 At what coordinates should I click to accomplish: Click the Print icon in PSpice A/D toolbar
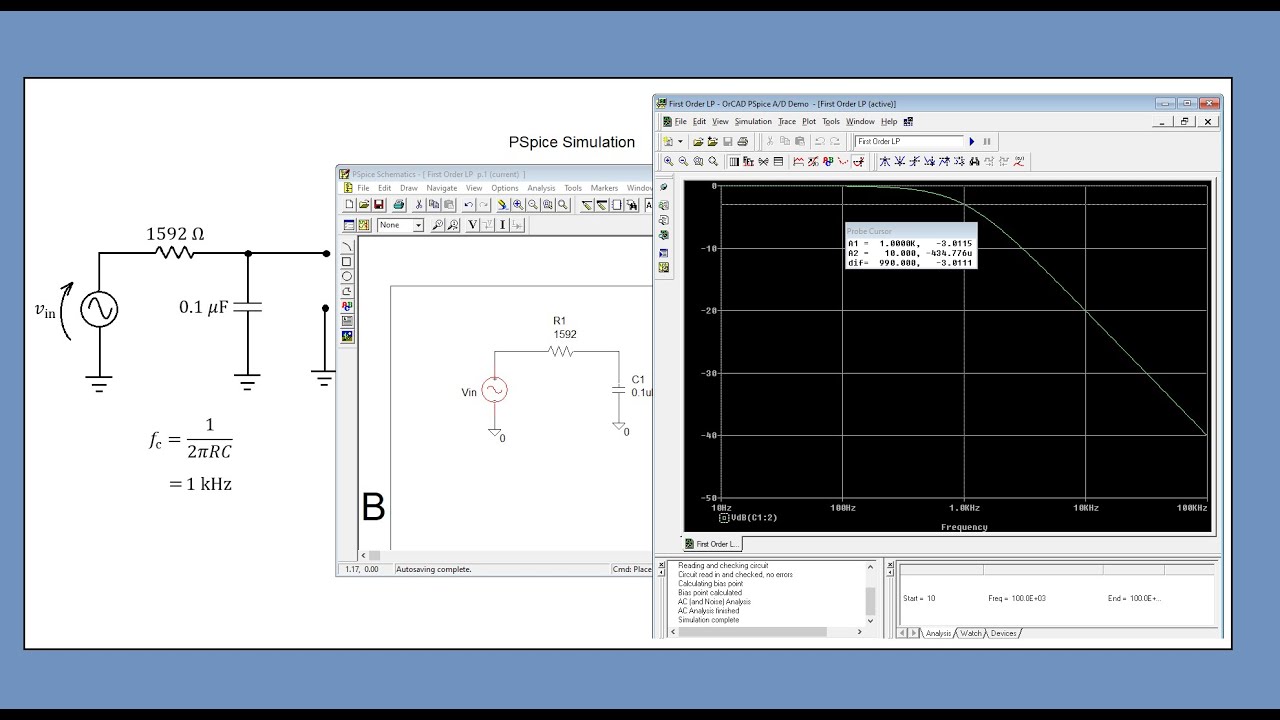743,142
